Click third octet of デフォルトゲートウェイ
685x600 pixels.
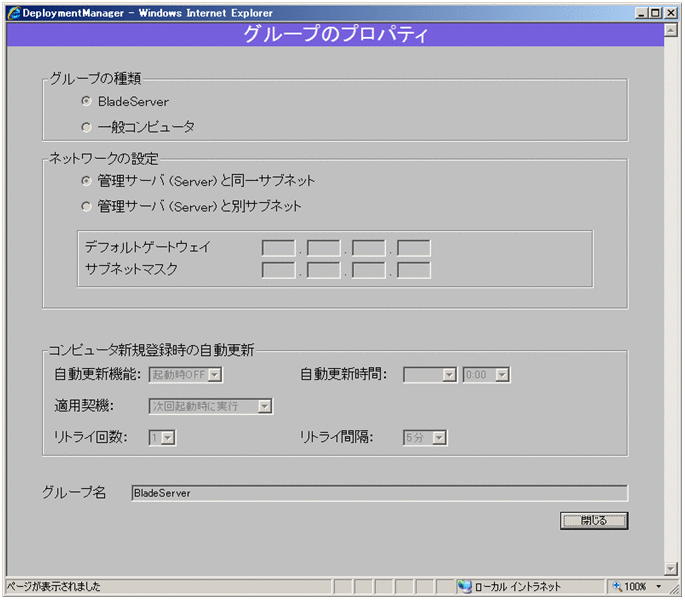pyautogui.click(x=369, y=248)
